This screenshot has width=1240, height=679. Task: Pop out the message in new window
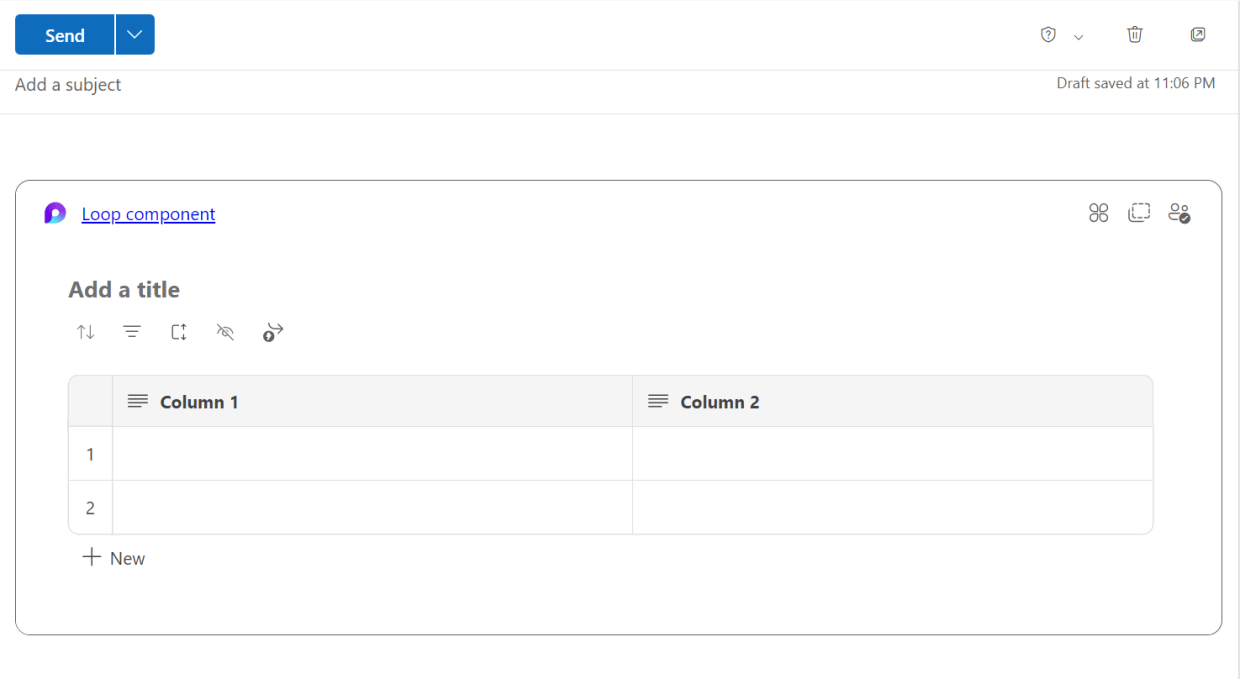(1198, 34)
